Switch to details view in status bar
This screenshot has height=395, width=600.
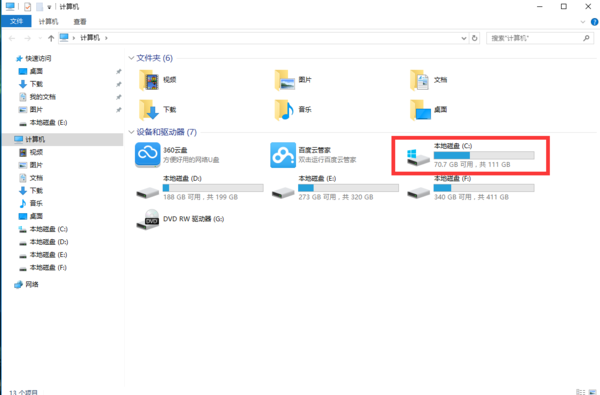[x=580, y=392]
